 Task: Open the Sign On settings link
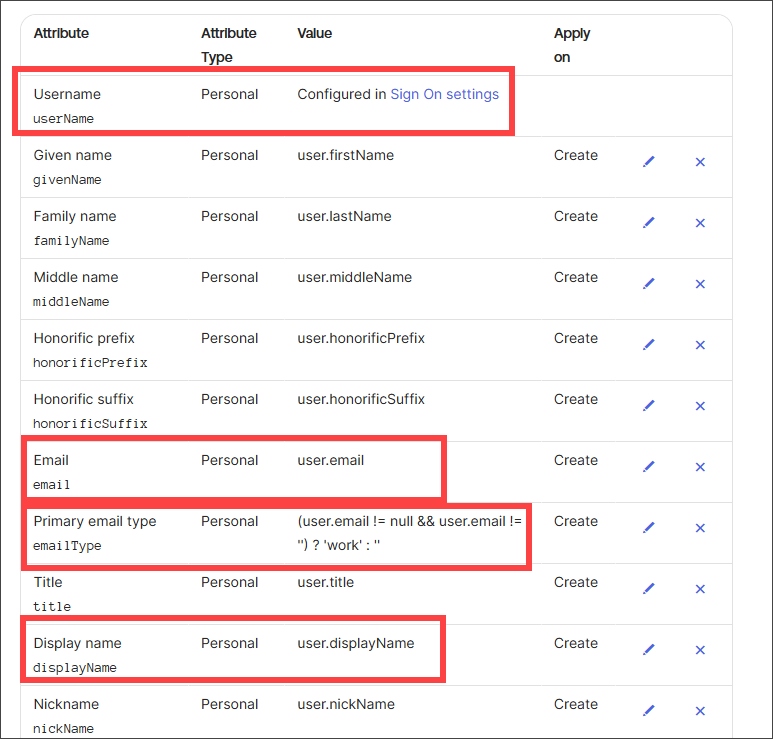[445, 94]
